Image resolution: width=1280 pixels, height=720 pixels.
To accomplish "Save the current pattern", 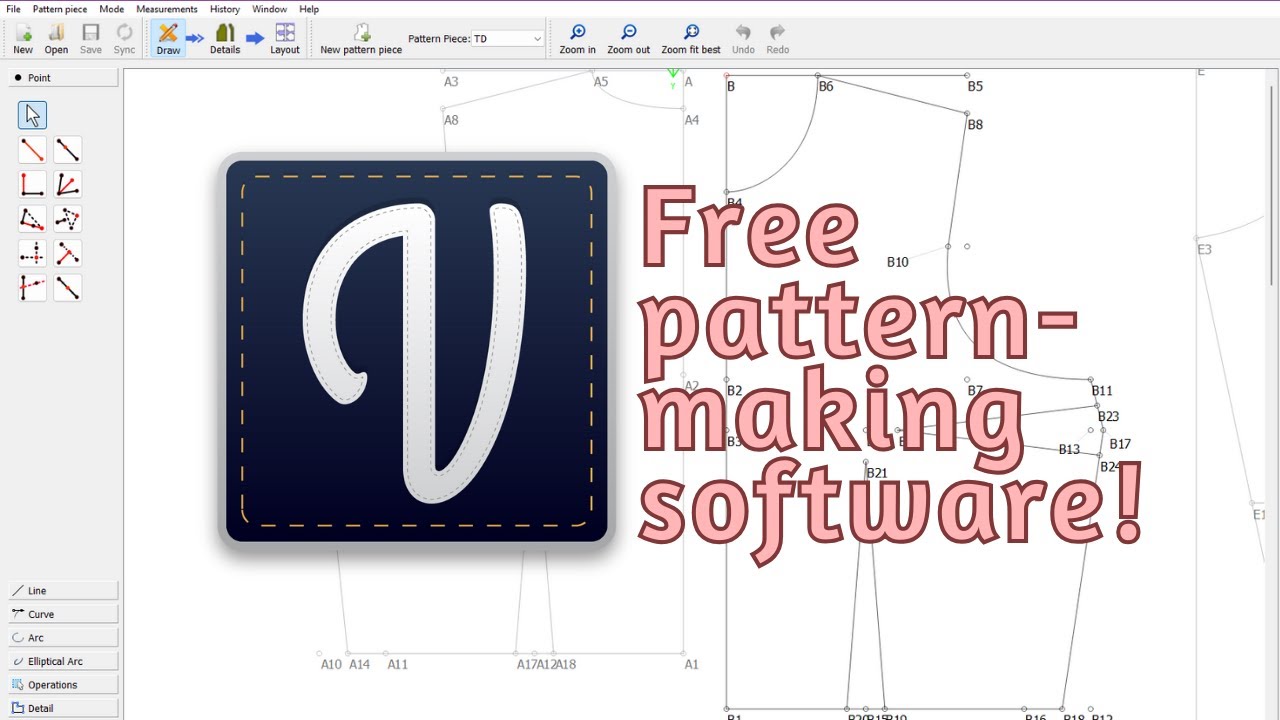I will [91, 39].
